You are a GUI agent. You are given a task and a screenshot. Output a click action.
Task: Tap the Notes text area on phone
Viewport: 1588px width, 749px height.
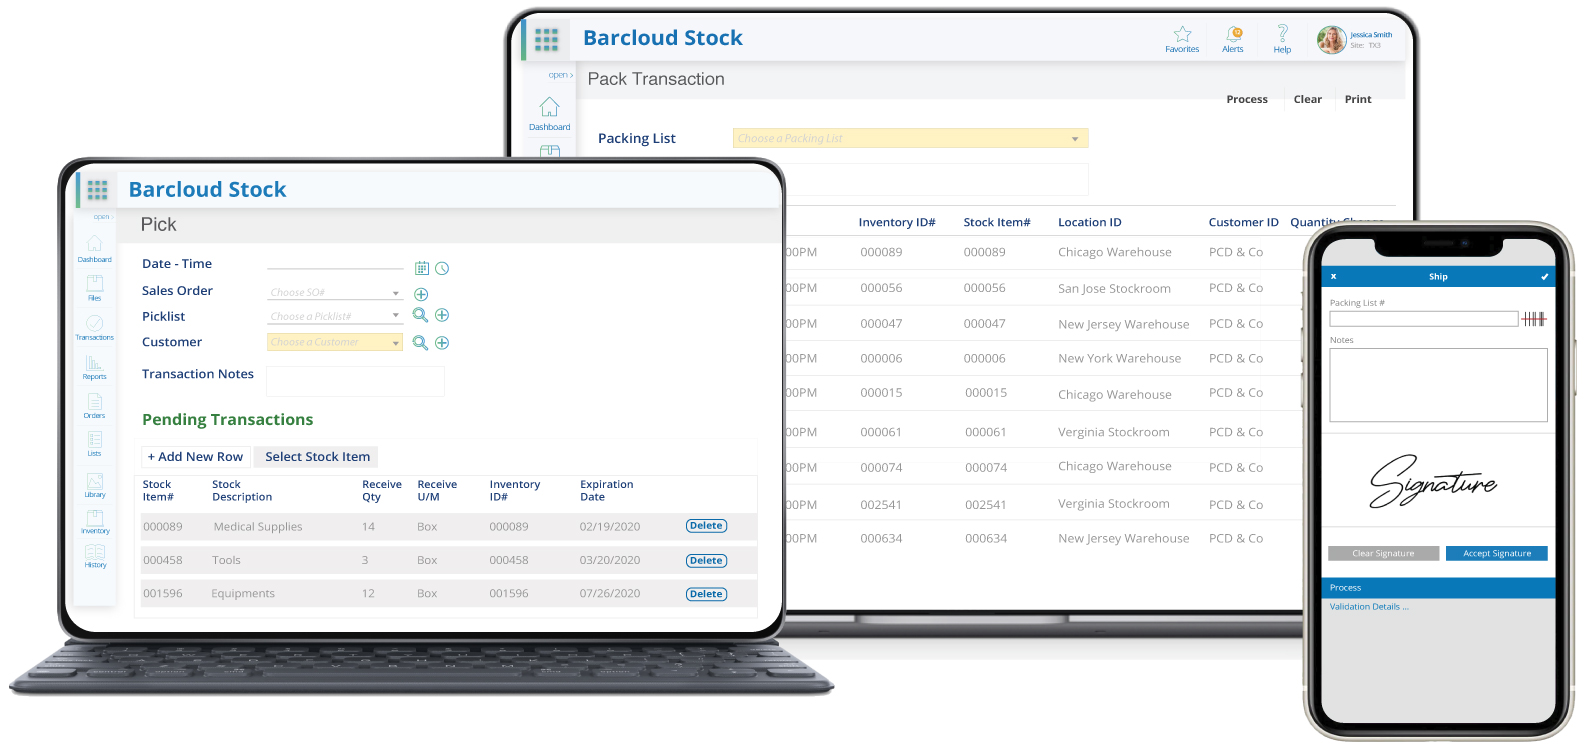click(x=1438, y=385)
